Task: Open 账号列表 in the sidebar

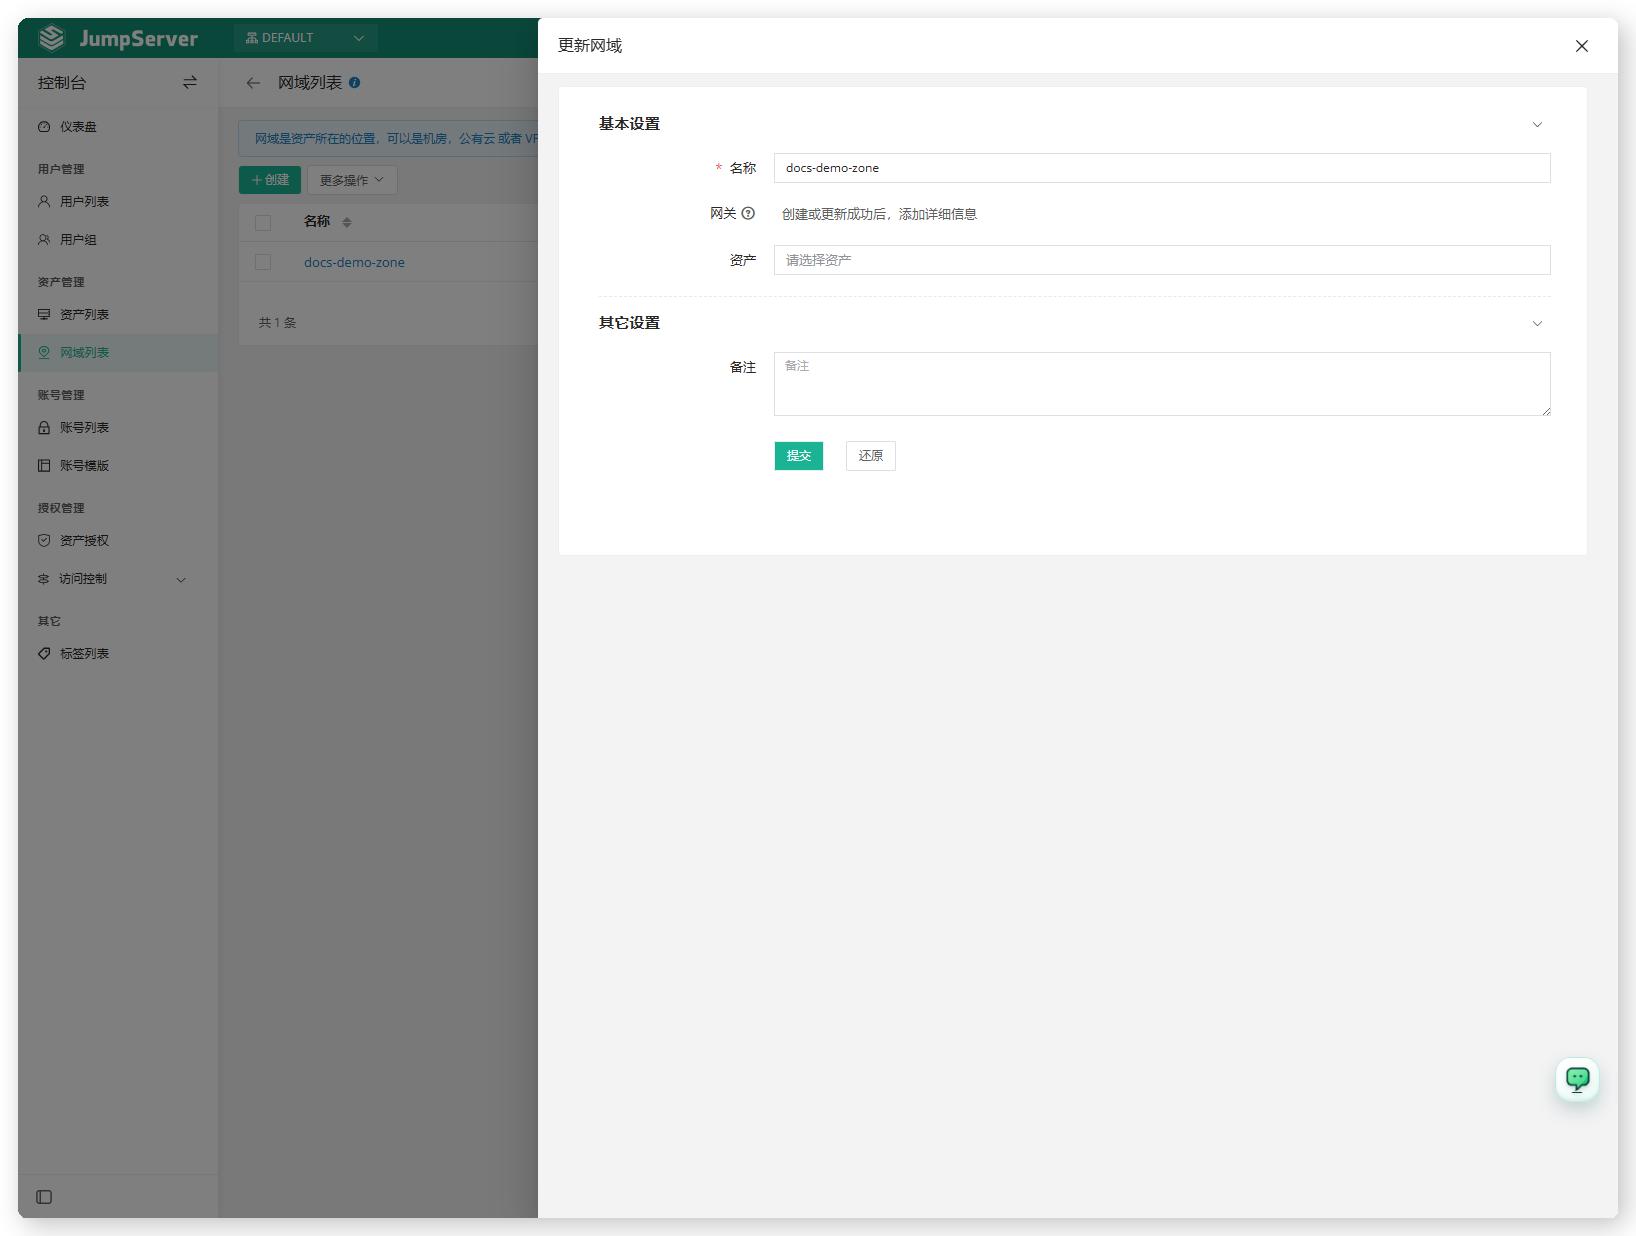Action: click(118, 428)
